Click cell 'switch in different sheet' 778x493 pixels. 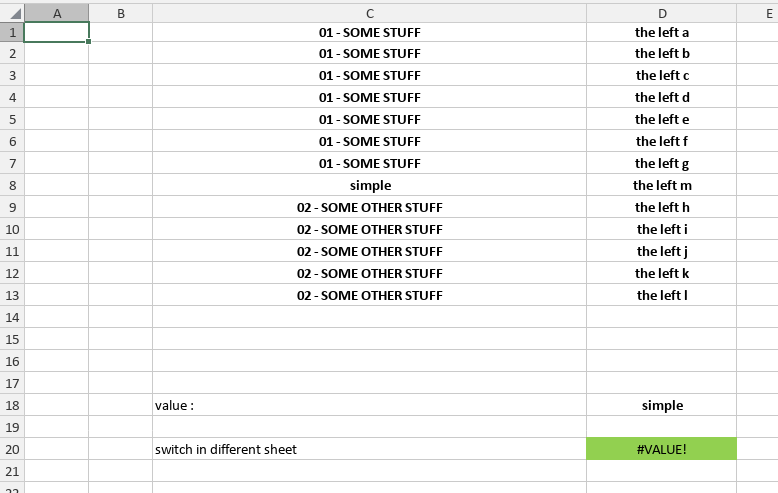tap(370, 449)
